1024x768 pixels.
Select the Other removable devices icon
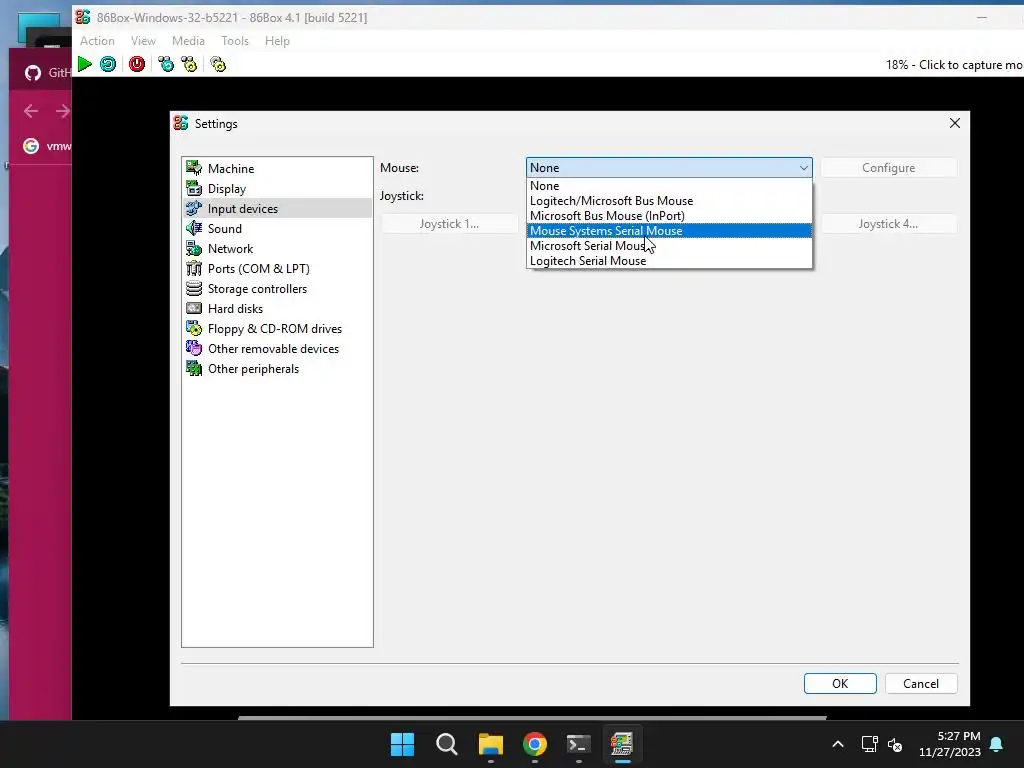[194, 348]
